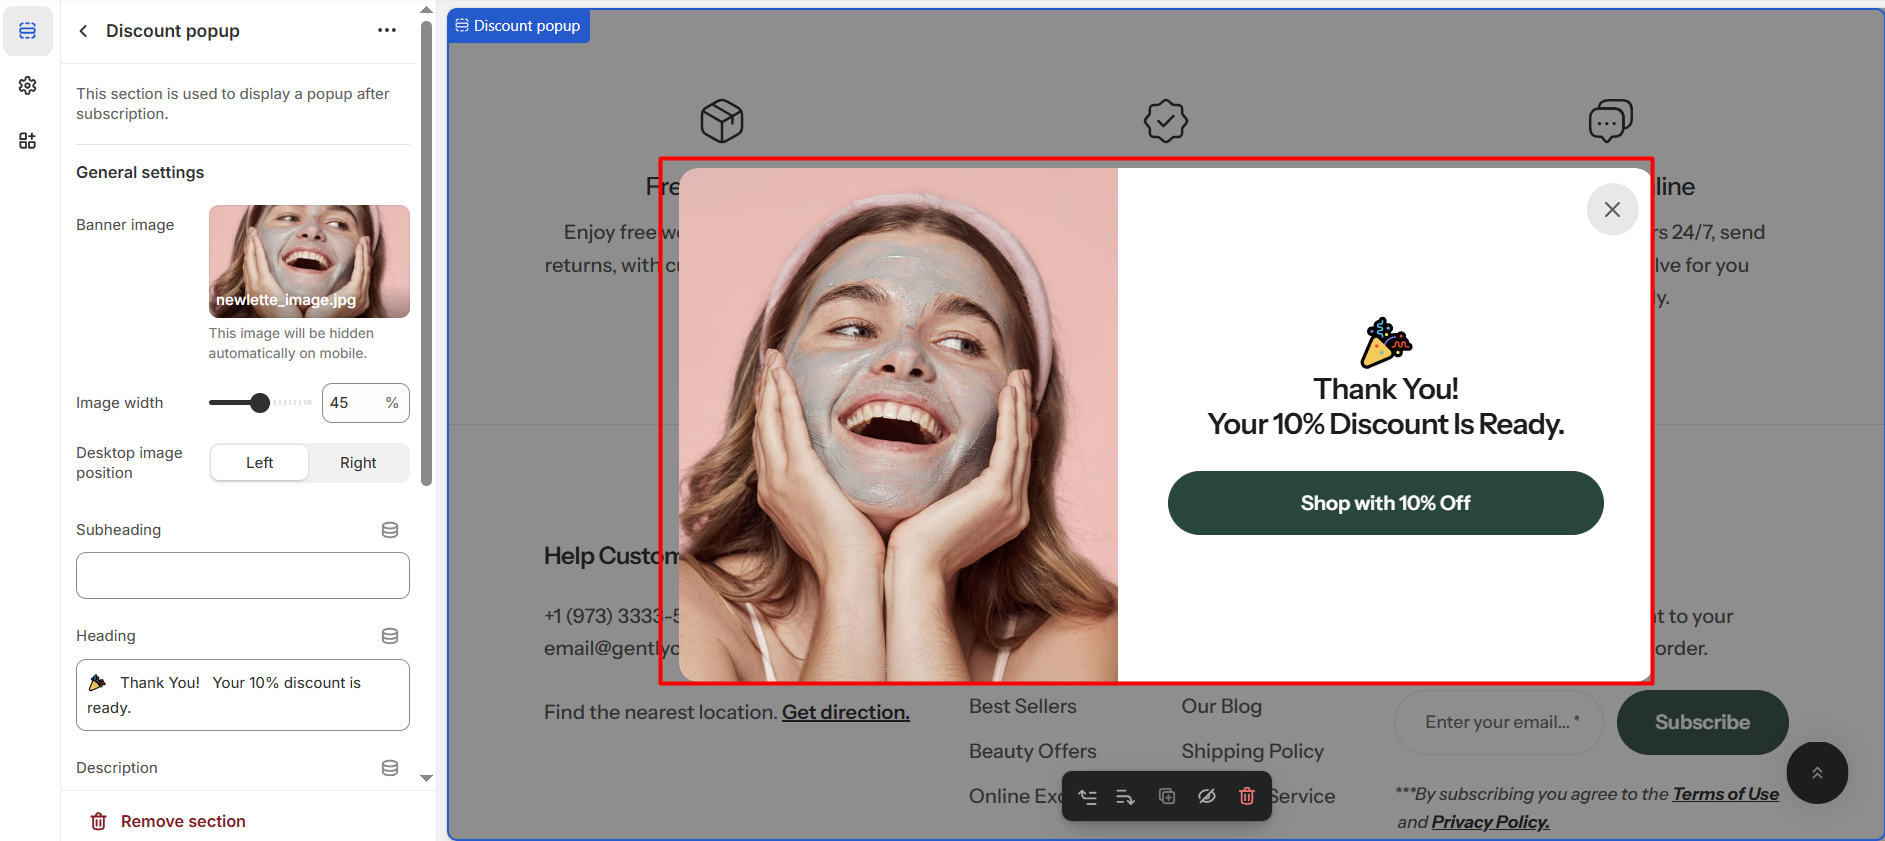Click Shop with 10% Off button
Image resolution: width=1885 pixels, height=841 pixels.
tap(1385, 503)
